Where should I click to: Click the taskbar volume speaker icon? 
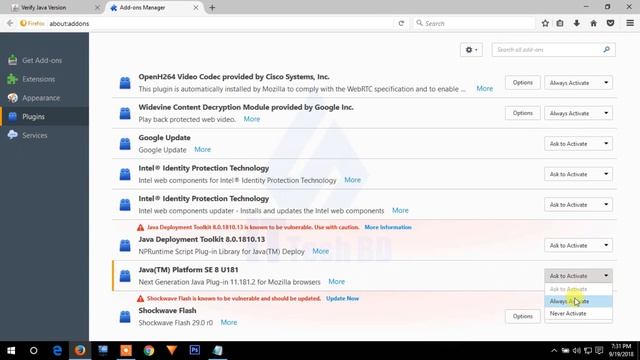pos(577,351)
